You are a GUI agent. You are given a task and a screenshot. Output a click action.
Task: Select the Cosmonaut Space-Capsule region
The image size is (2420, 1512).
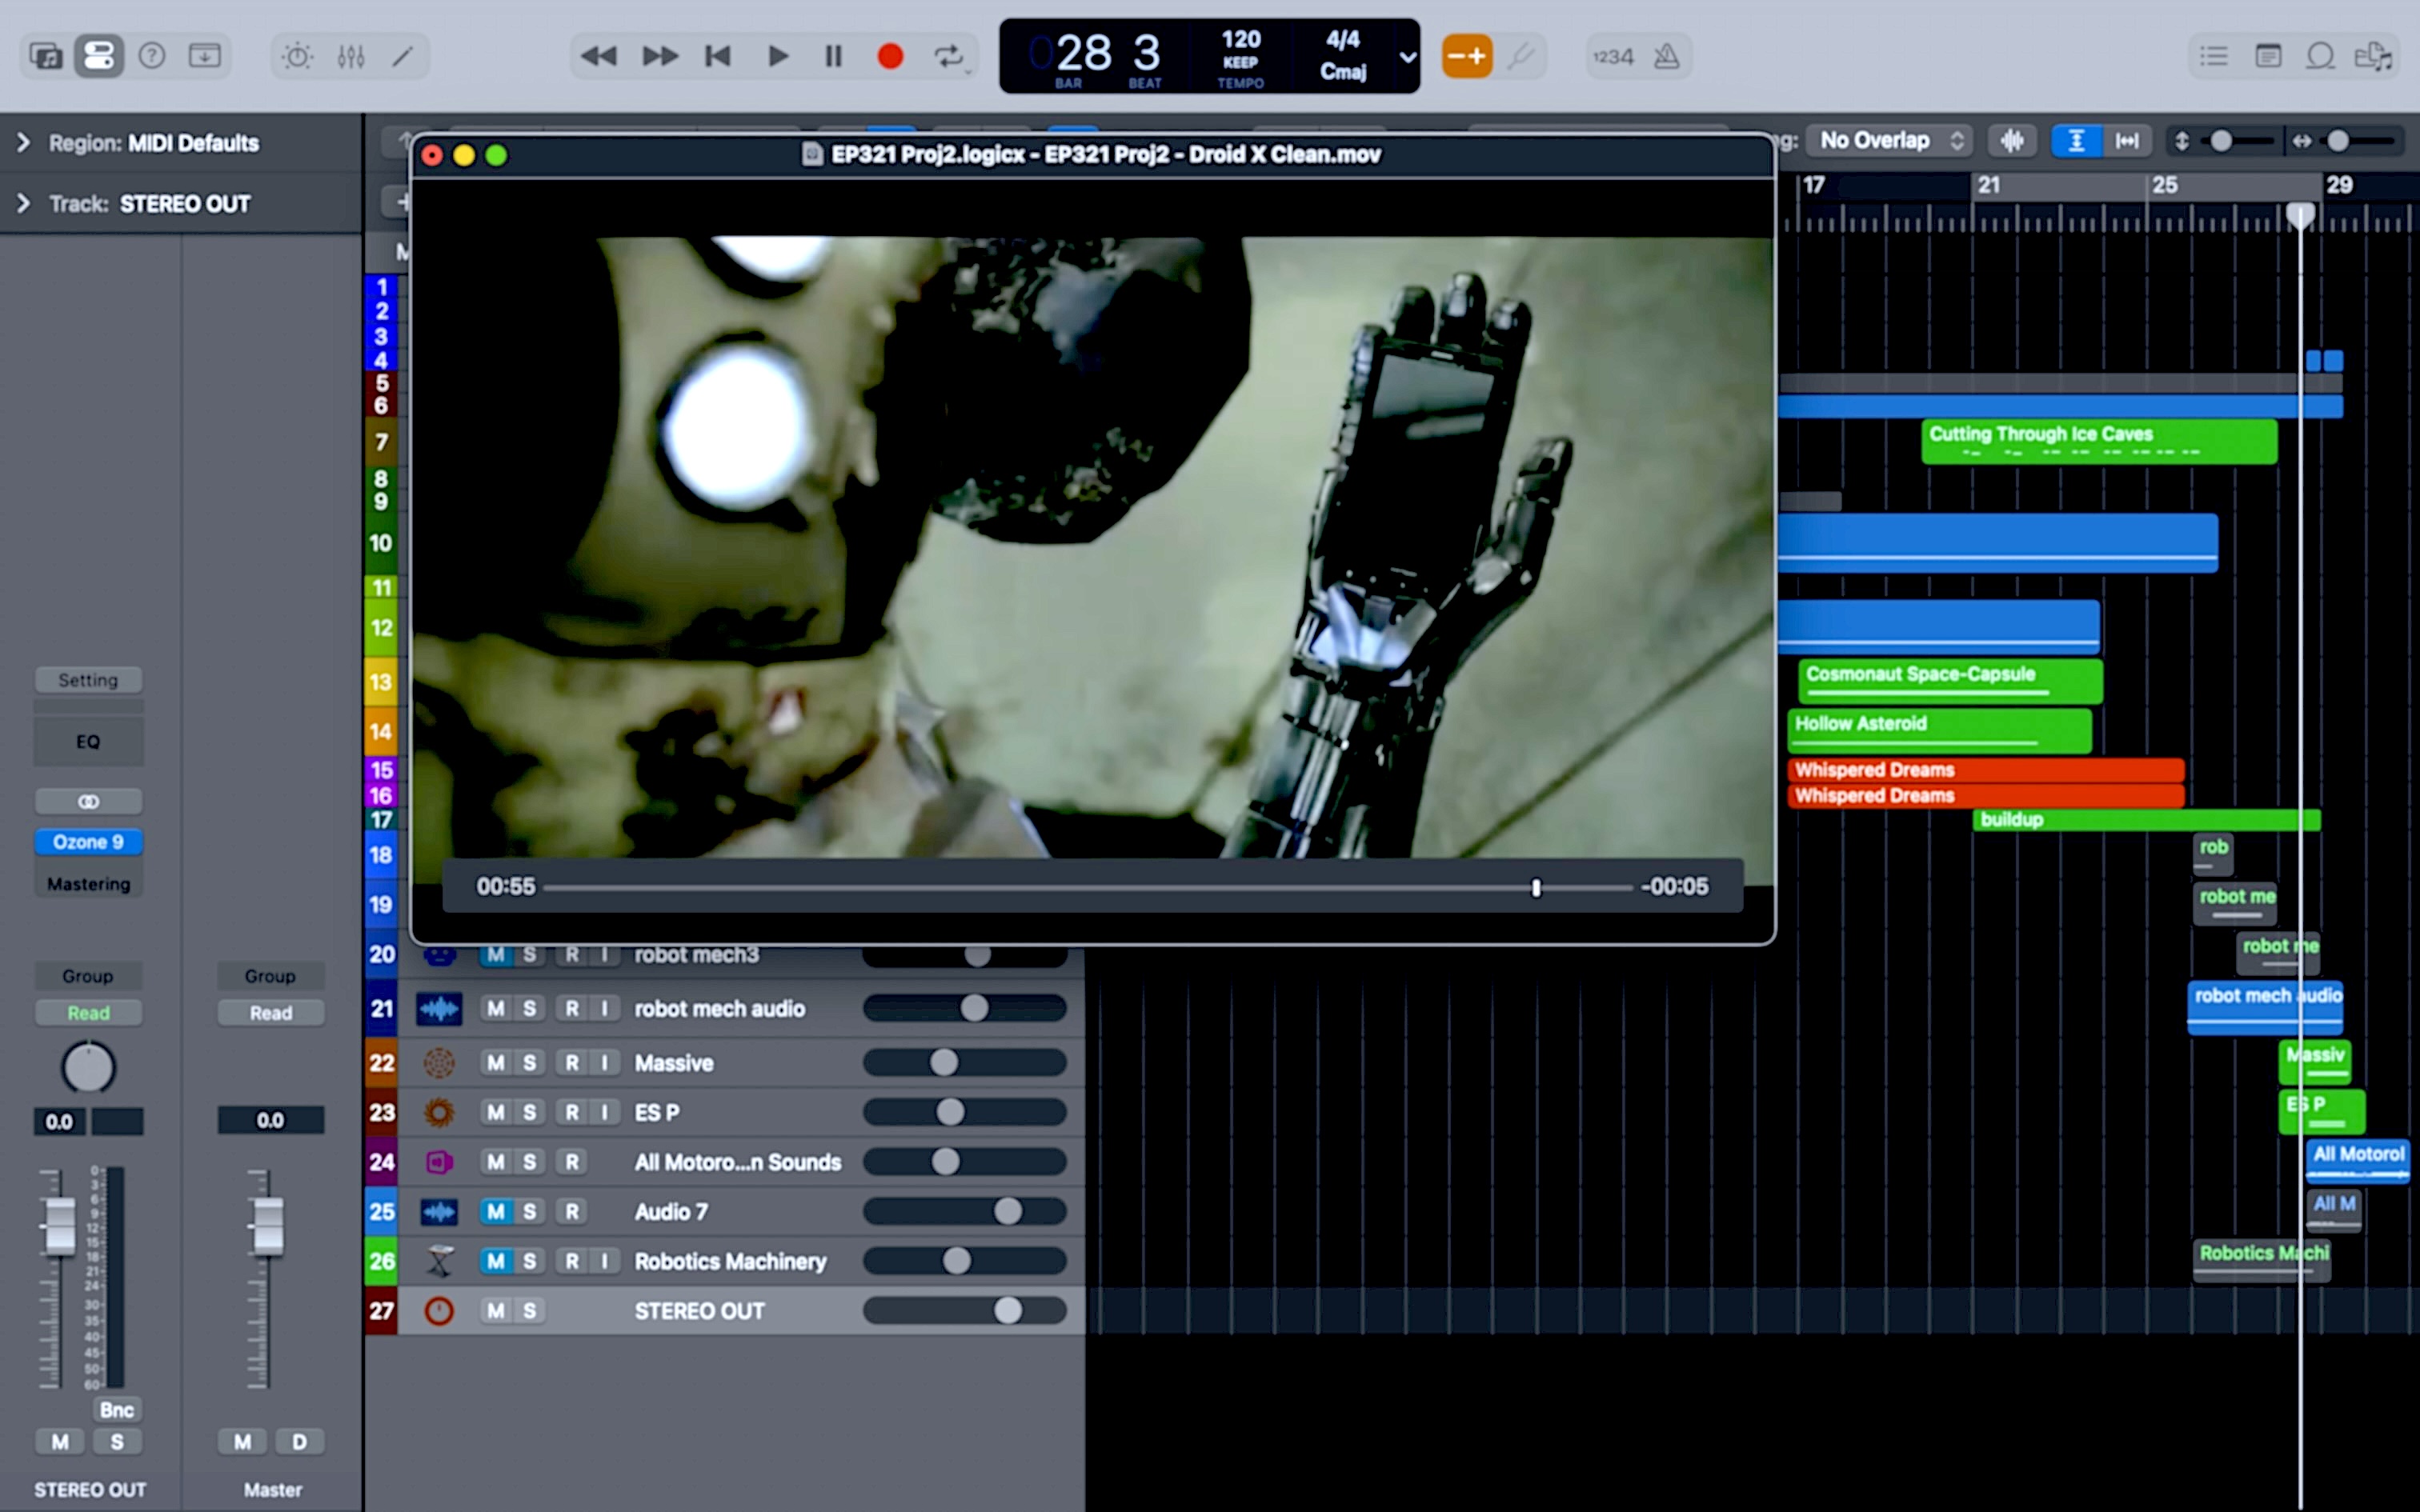1950,681
